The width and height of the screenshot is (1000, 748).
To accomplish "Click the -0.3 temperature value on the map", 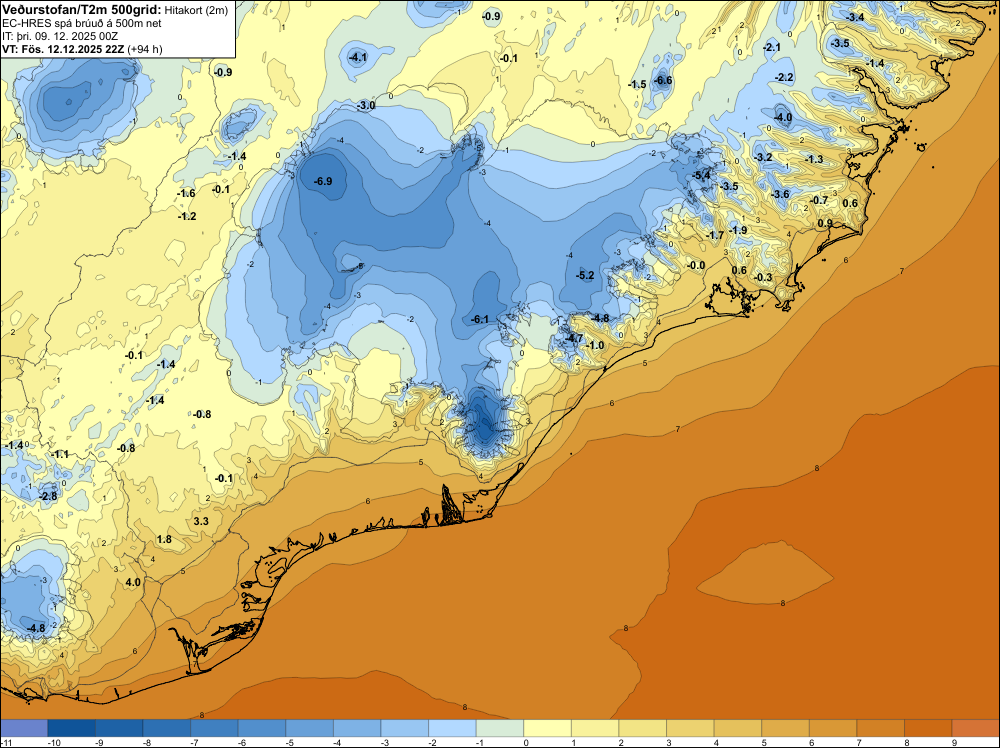I will [x=763, y=277].
